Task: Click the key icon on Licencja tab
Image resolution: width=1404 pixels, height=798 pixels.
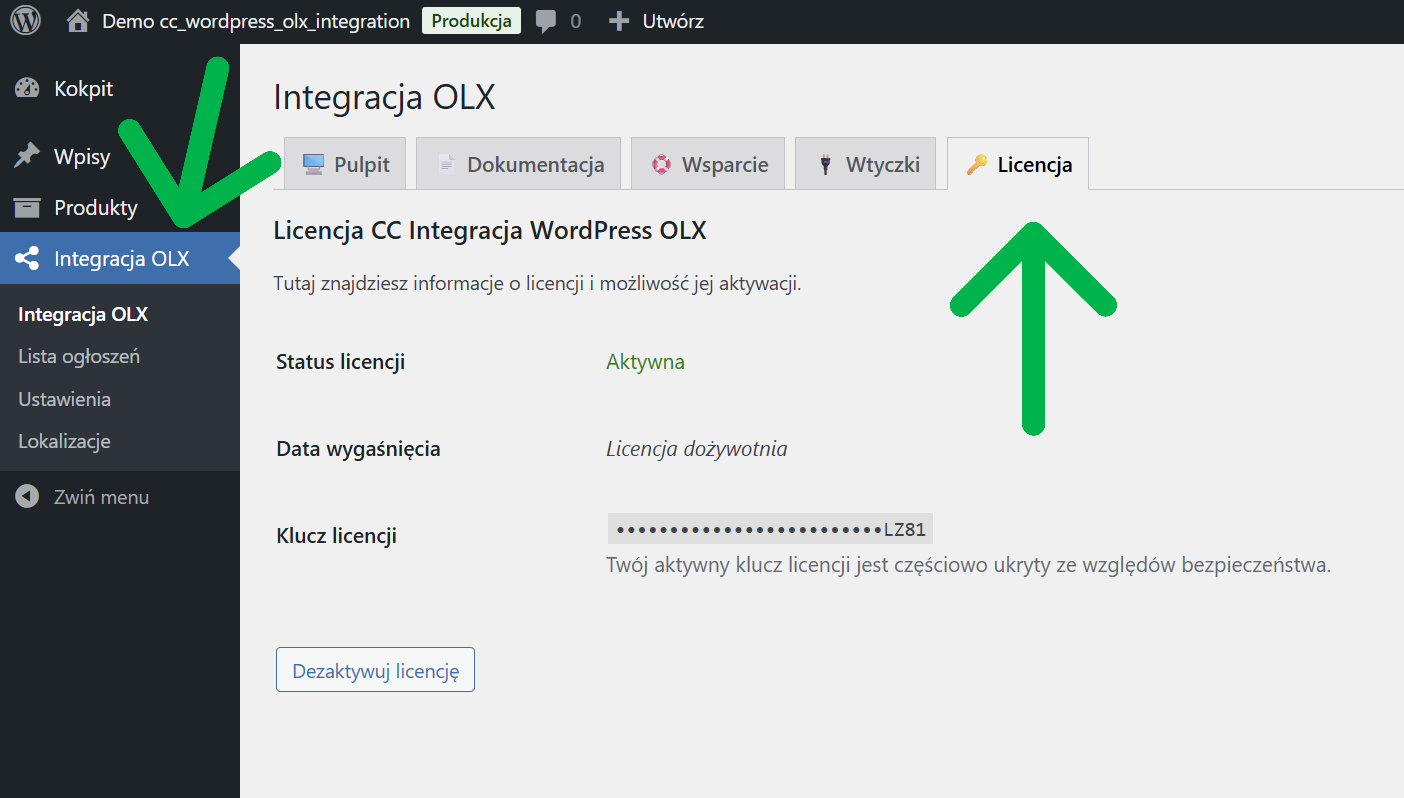Action: tap(977, 165)
